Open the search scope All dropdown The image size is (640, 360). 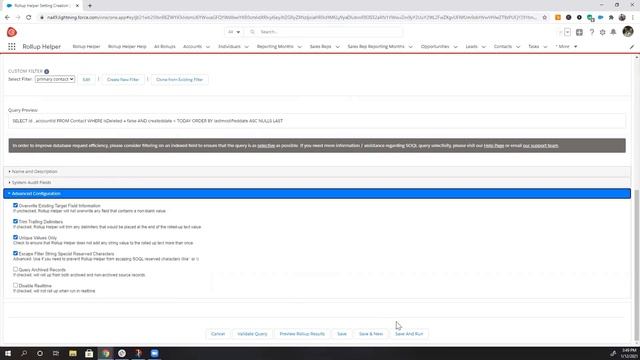point(234,32)
